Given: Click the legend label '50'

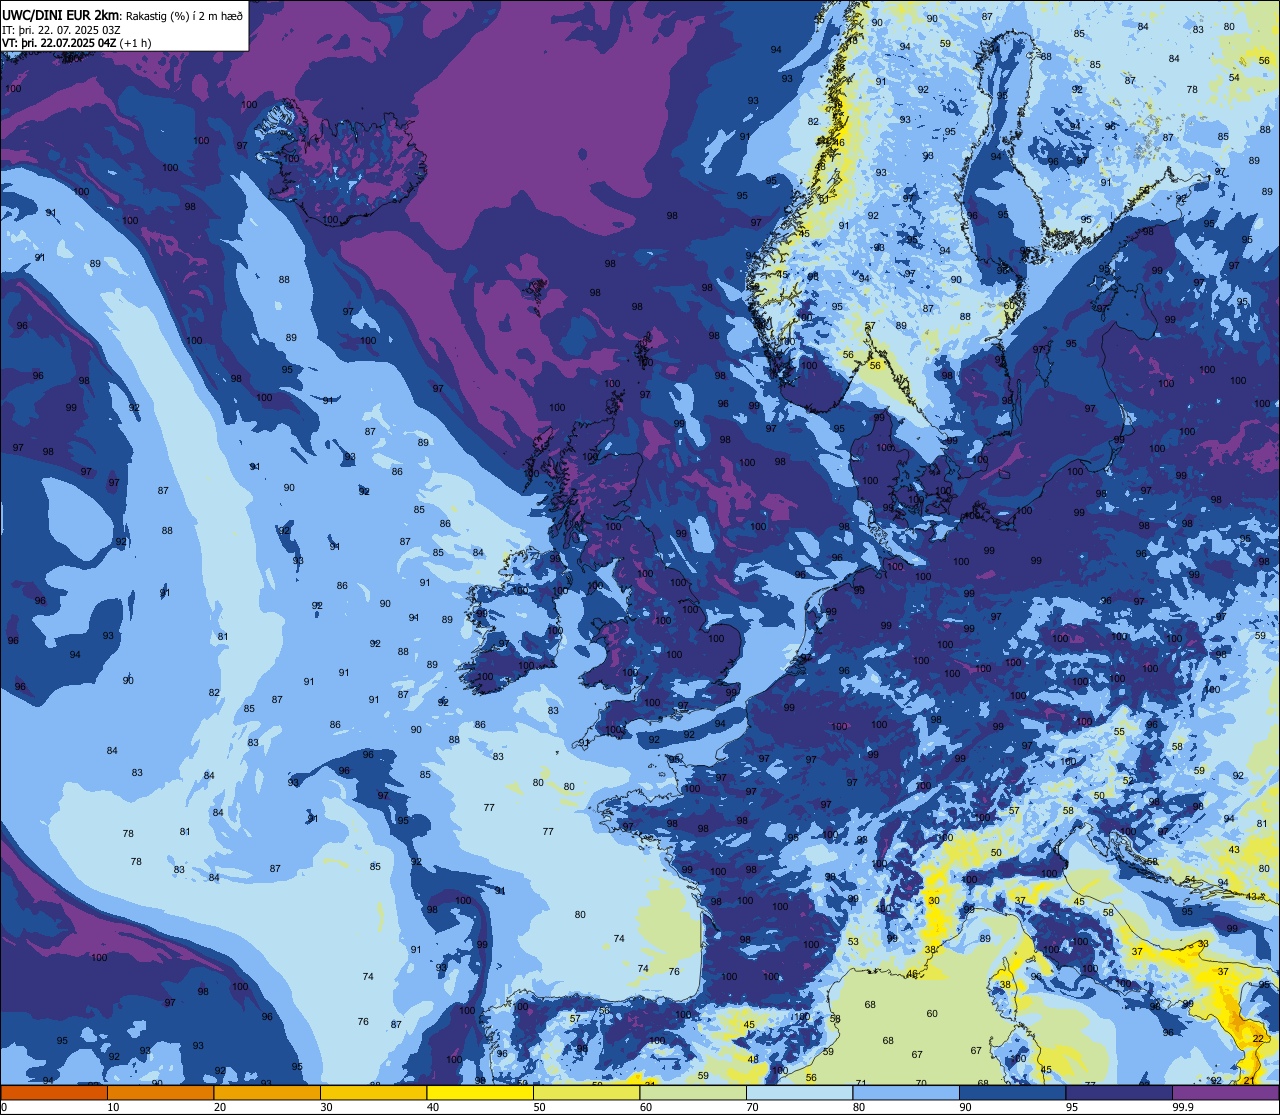Looking at the screenshot, I should coord(540,1107).
